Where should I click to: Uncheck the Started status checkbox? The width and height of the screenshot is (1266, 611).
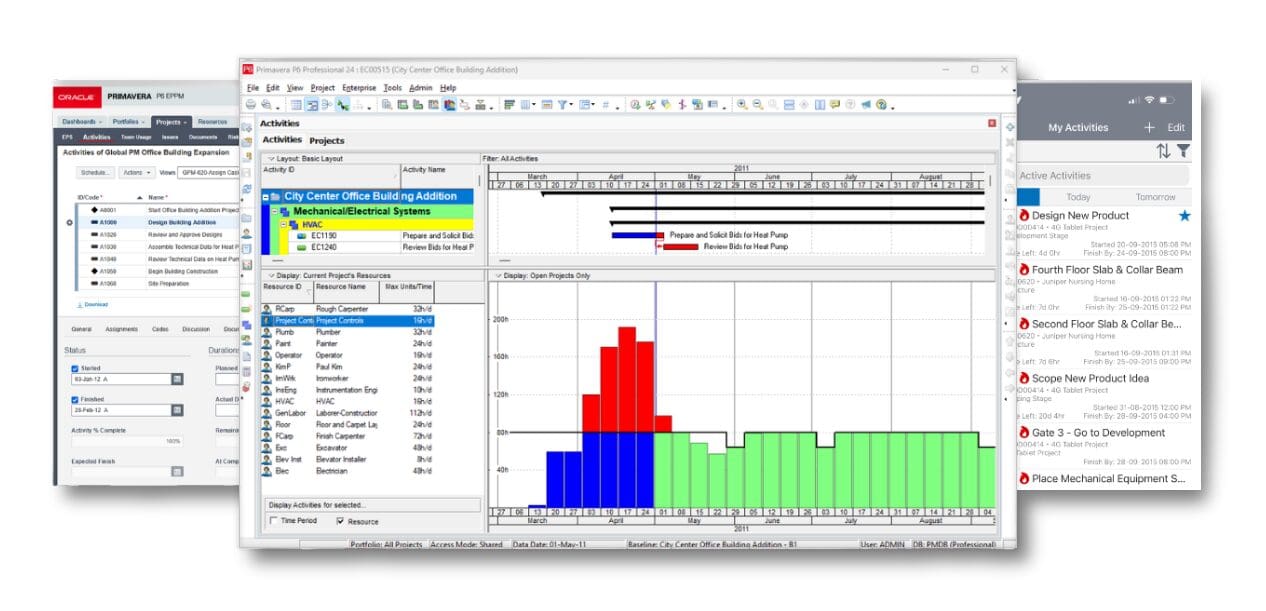[x=75, y=368]
